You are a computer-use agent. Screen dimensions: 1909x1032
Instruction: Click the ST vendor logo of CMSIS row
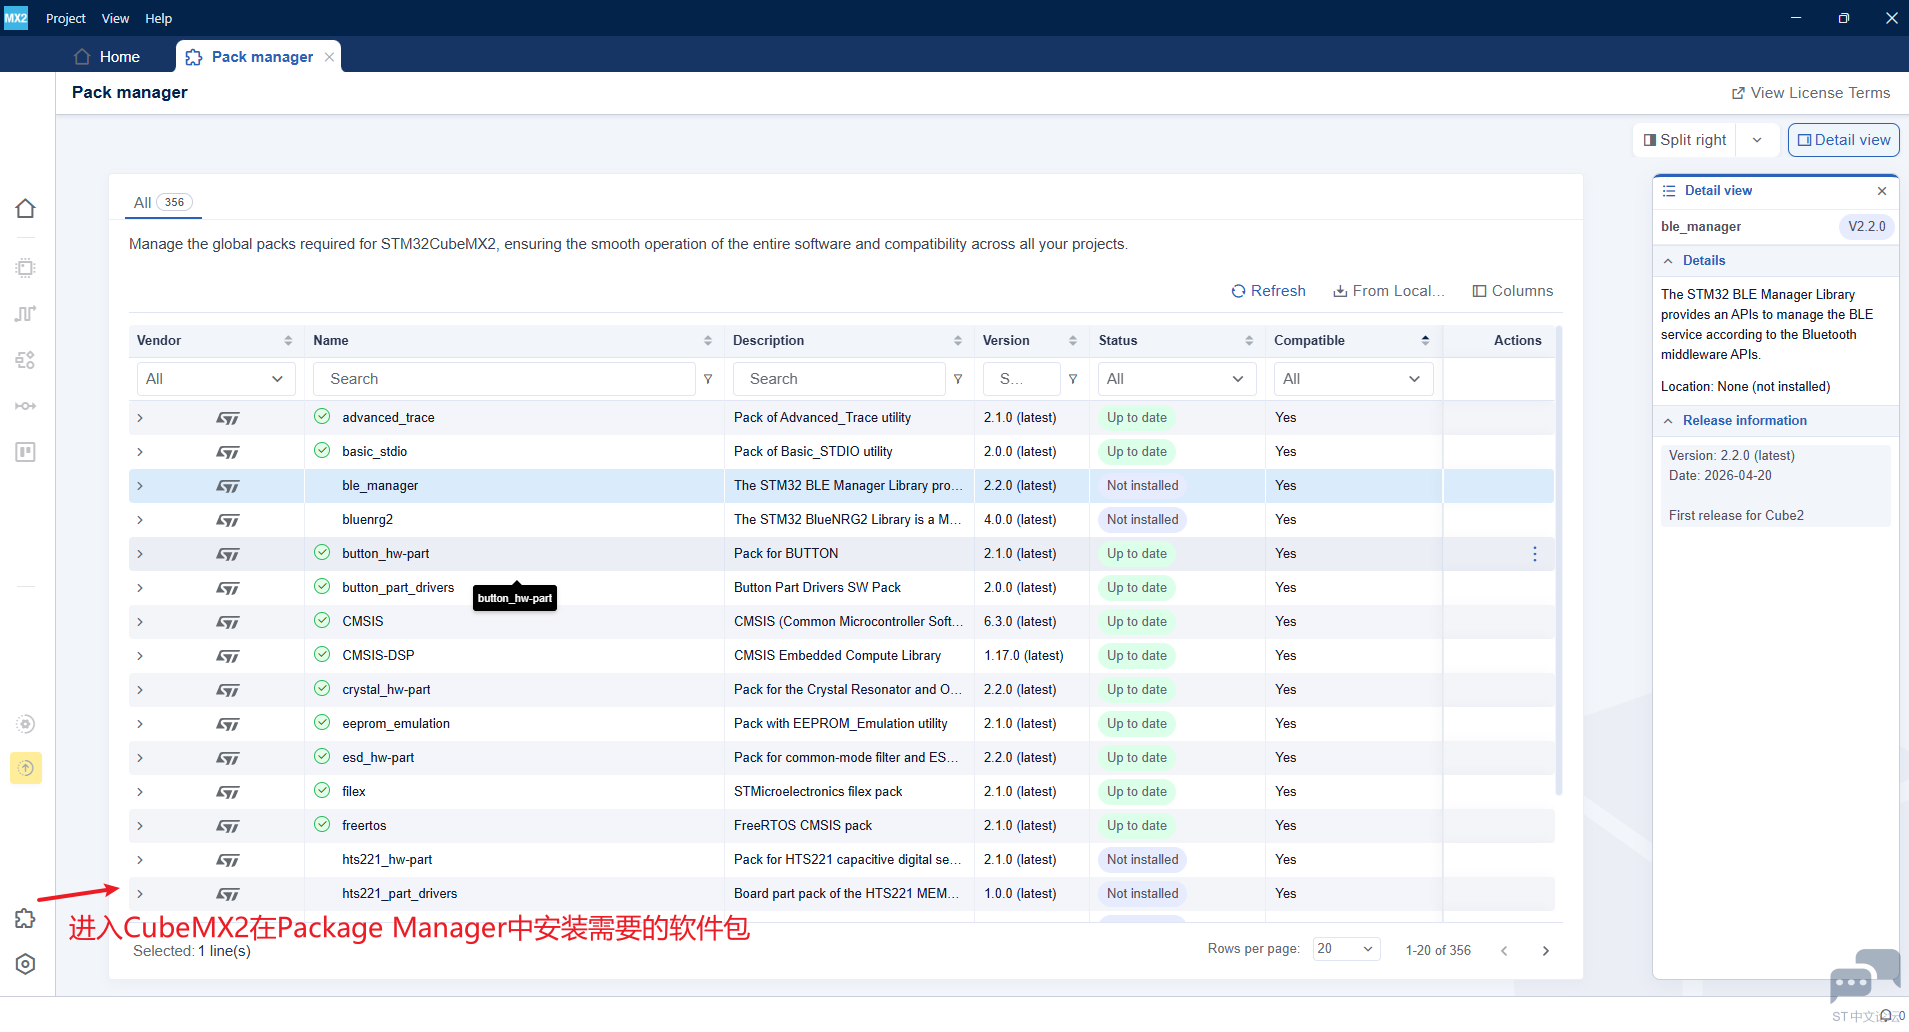point(228,622)
